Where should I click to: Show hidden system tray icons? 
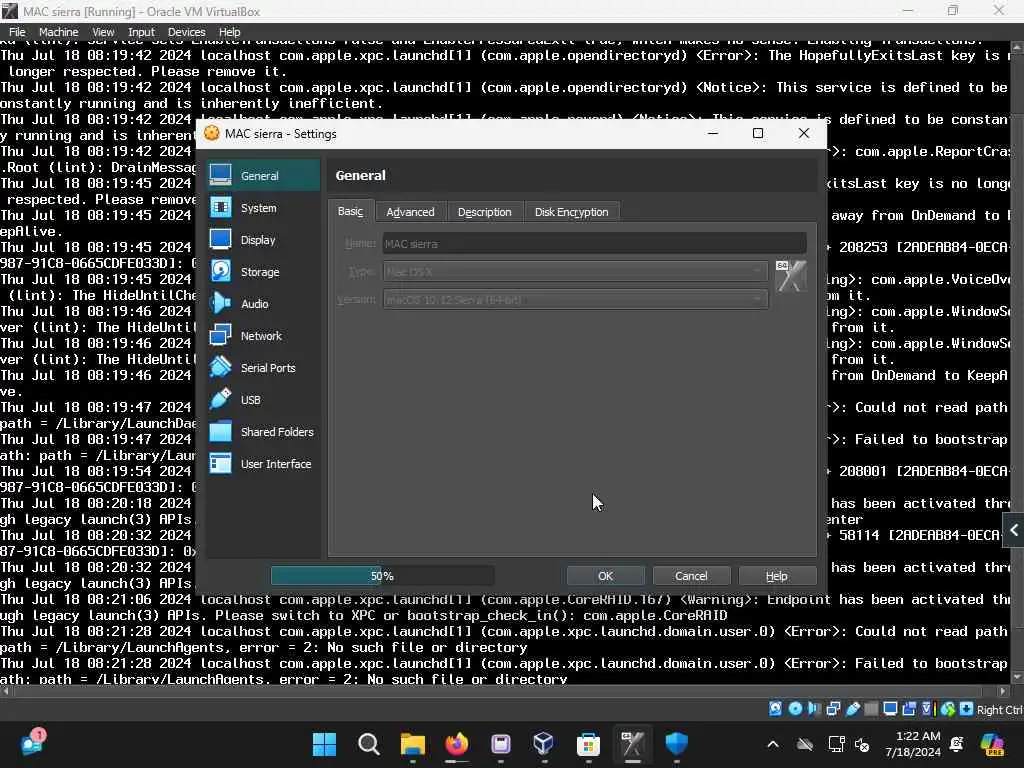point(773,744)
